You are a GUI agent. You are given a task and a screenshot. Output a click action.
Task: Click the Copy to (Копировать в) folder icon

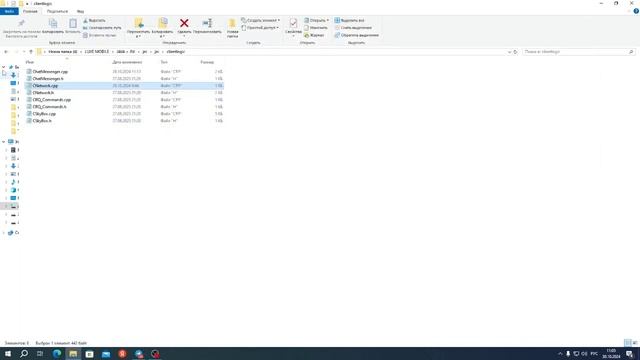tap(162, 23)
